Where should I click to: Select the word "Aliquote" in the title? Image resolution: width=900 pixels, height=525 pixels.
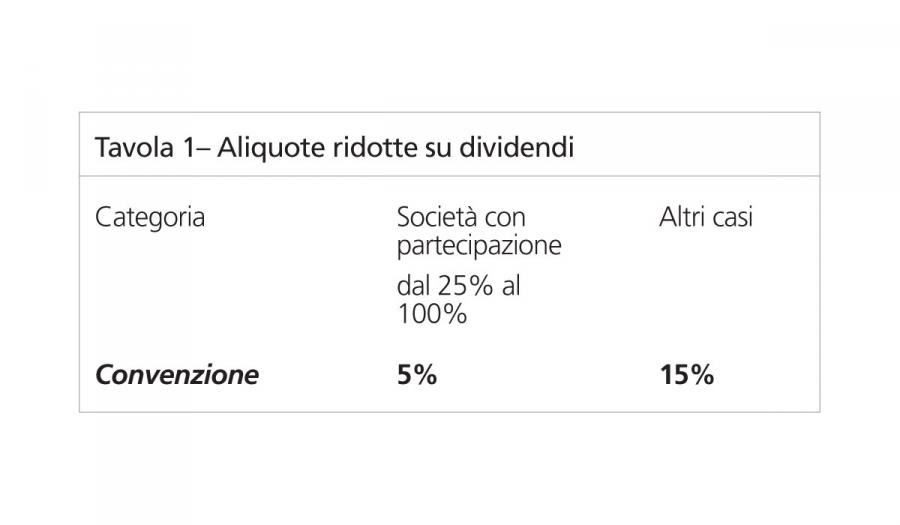(263, 148)
